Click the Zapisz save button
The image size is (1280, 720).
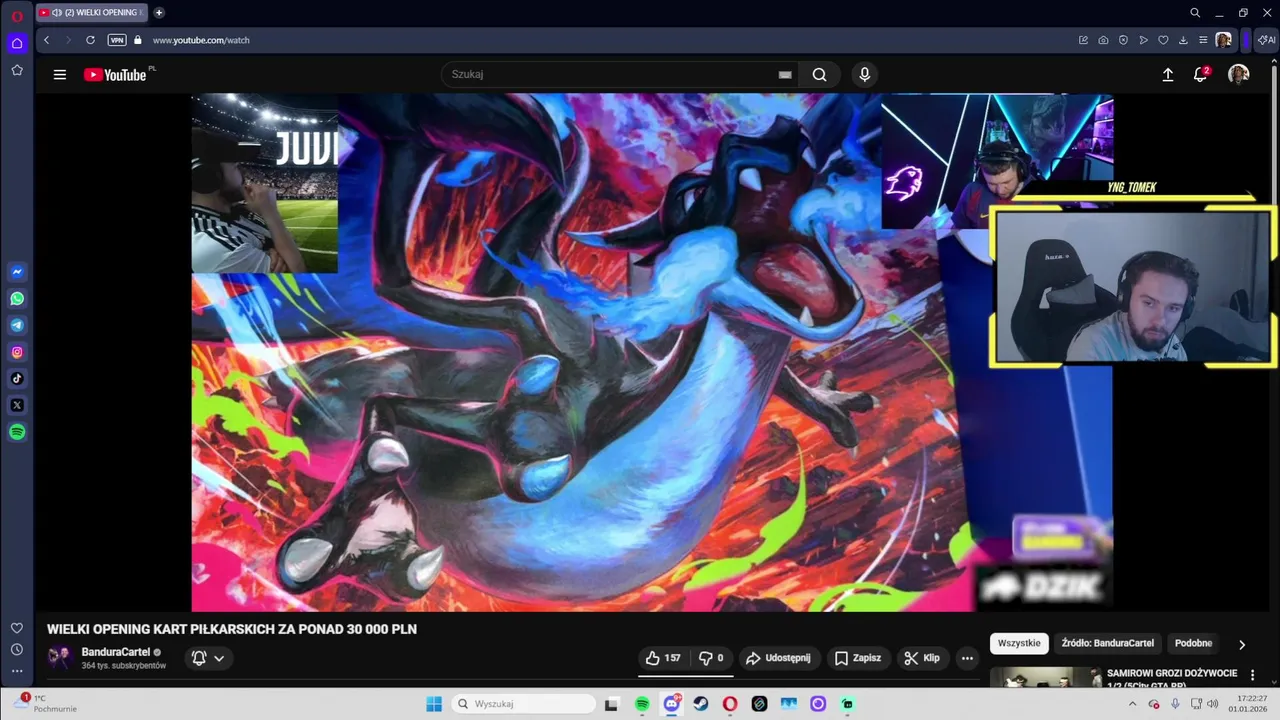[x=857, y=658]
